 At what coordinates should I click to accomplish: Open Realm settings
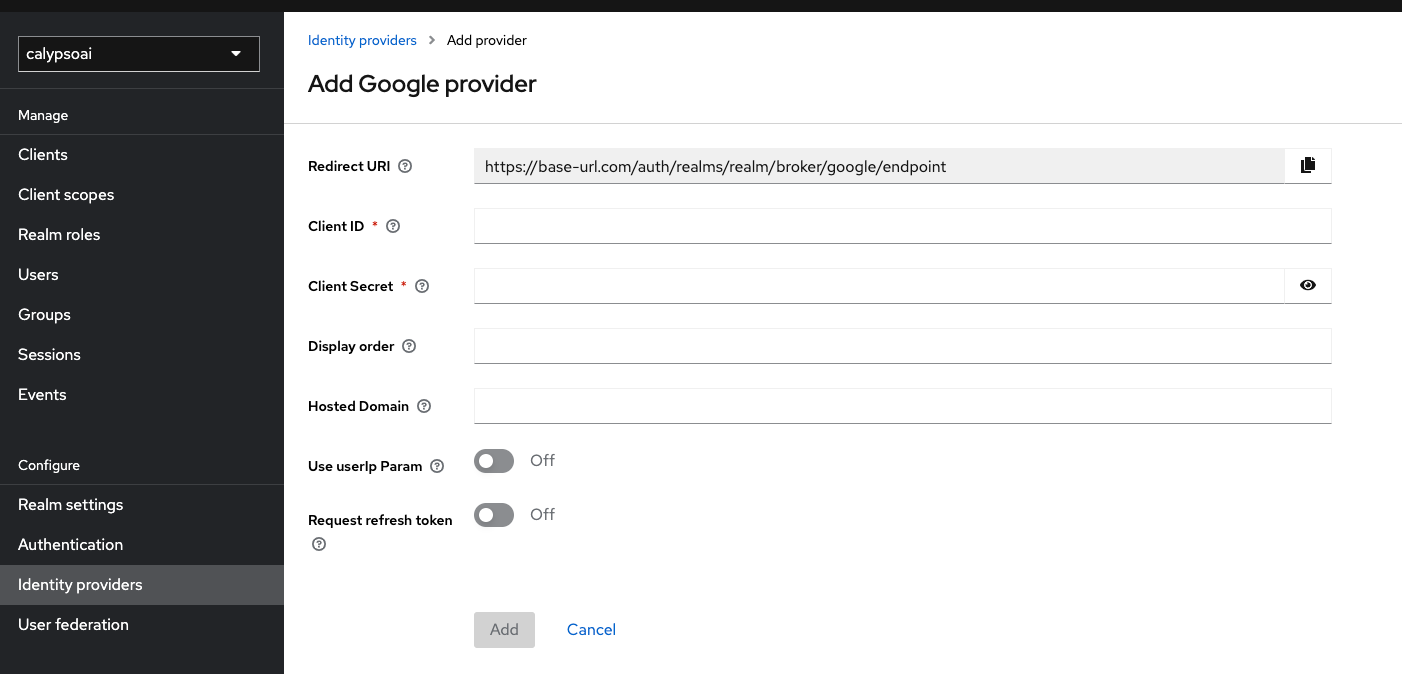coord(142,505)
